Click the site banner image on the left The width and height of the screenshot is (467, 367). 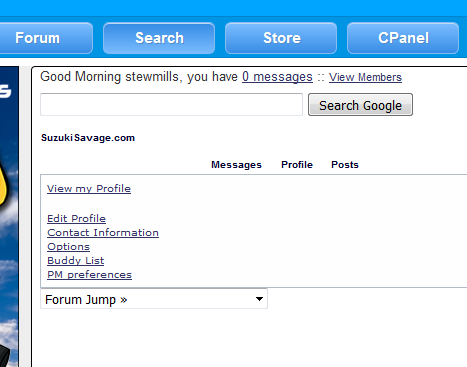point(9,217)
